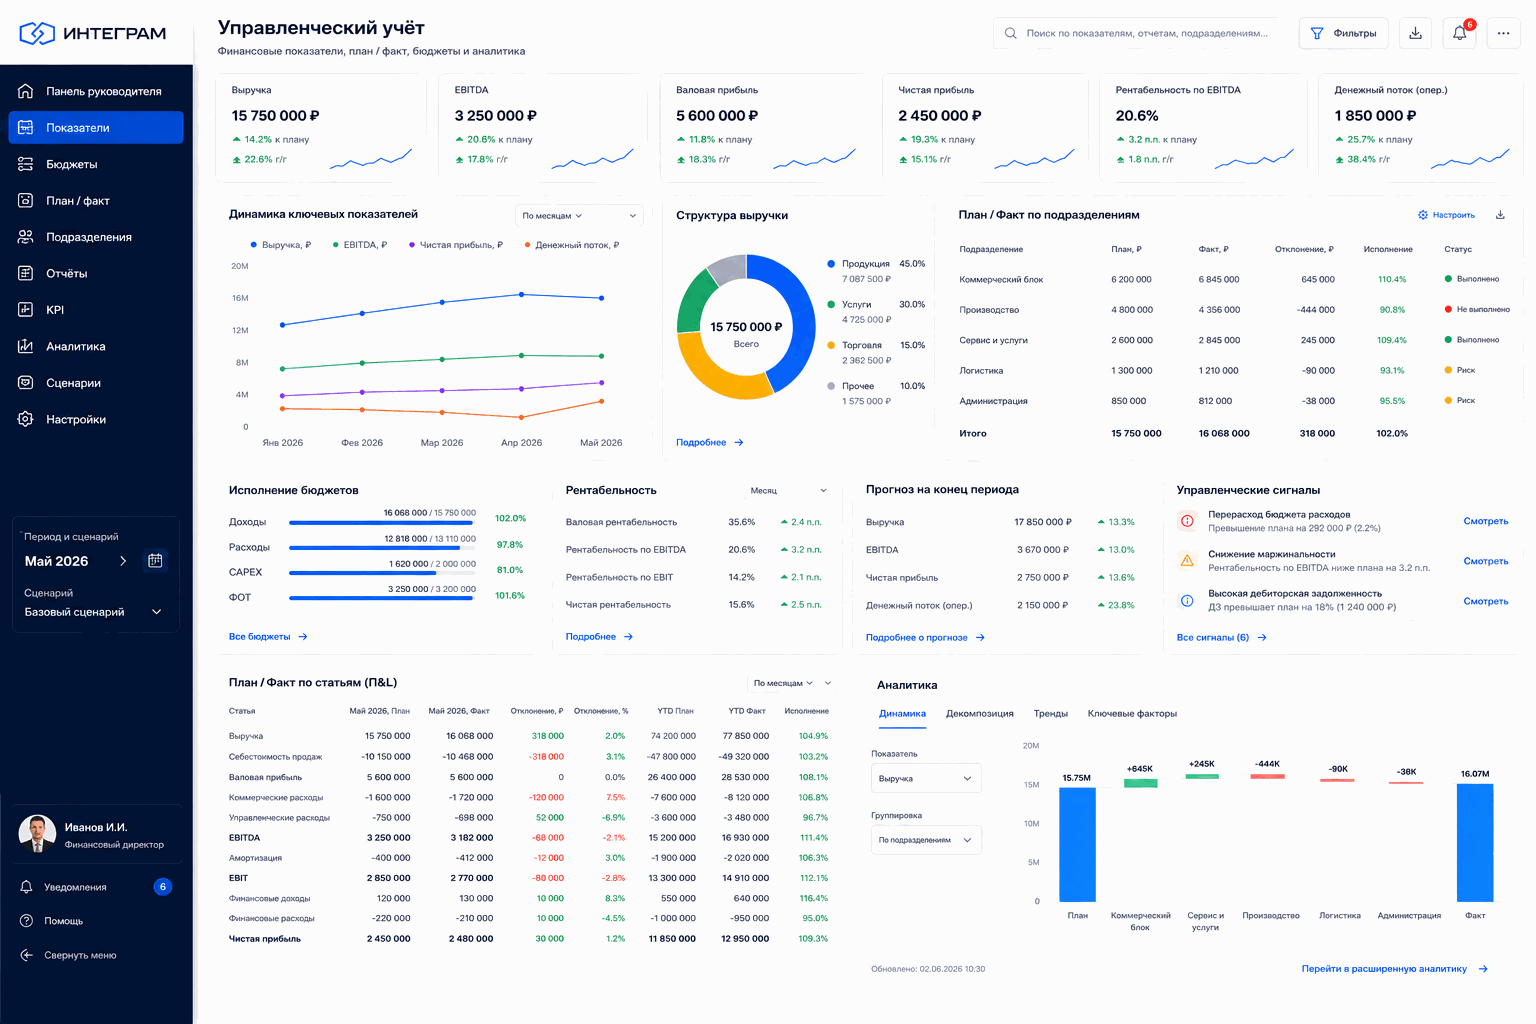The image size is (1536, 1024).
Task: Toggle Чистая прибыль legend series
Action: click(455, 245)
